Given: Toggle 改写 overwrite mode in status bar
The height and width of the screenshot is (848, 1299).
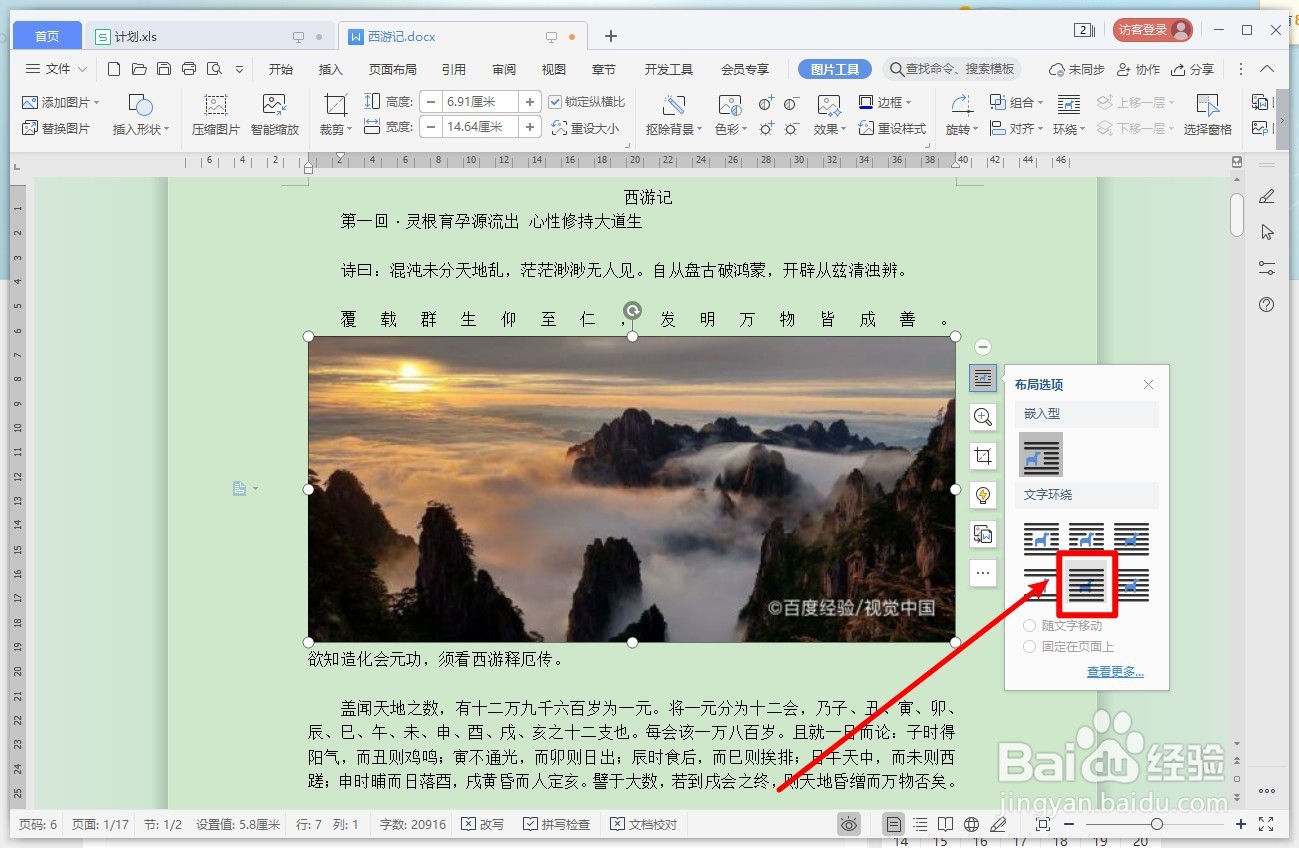Looking at the screenshot, I should pyautogui.click(x=483, y=825).
